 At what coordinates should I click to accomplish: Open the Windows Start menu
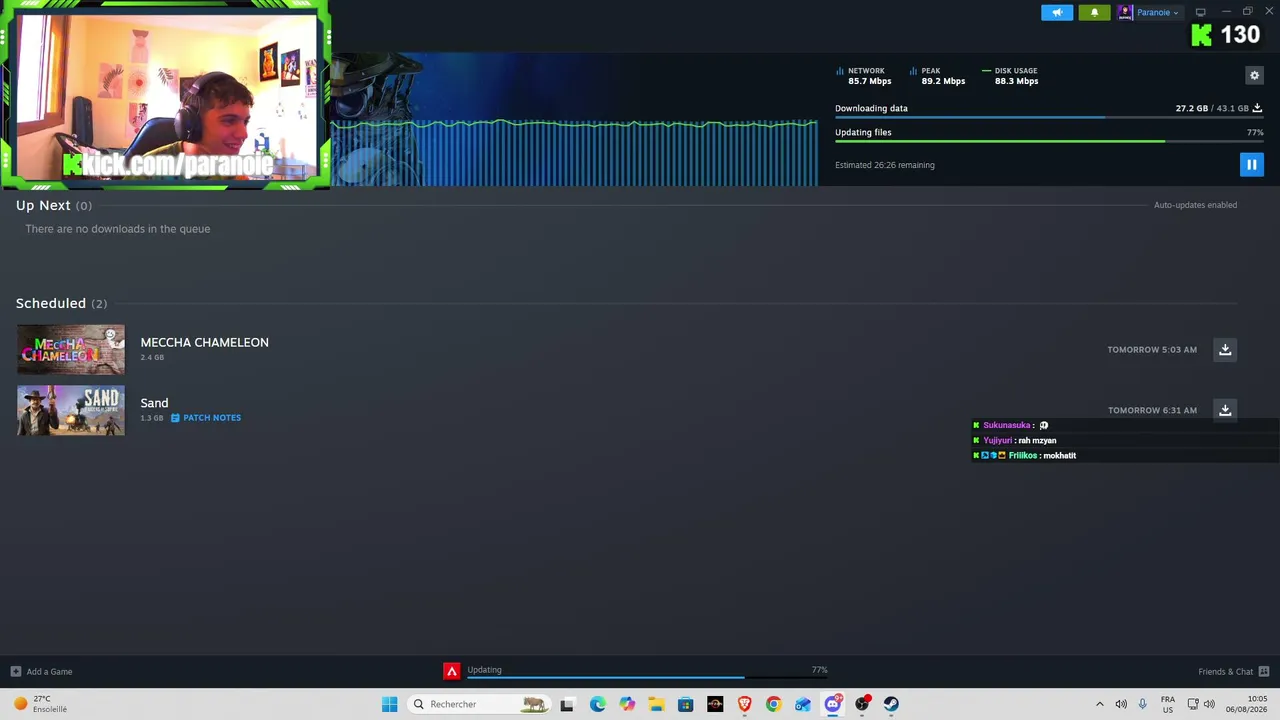[x=389, y=704]
